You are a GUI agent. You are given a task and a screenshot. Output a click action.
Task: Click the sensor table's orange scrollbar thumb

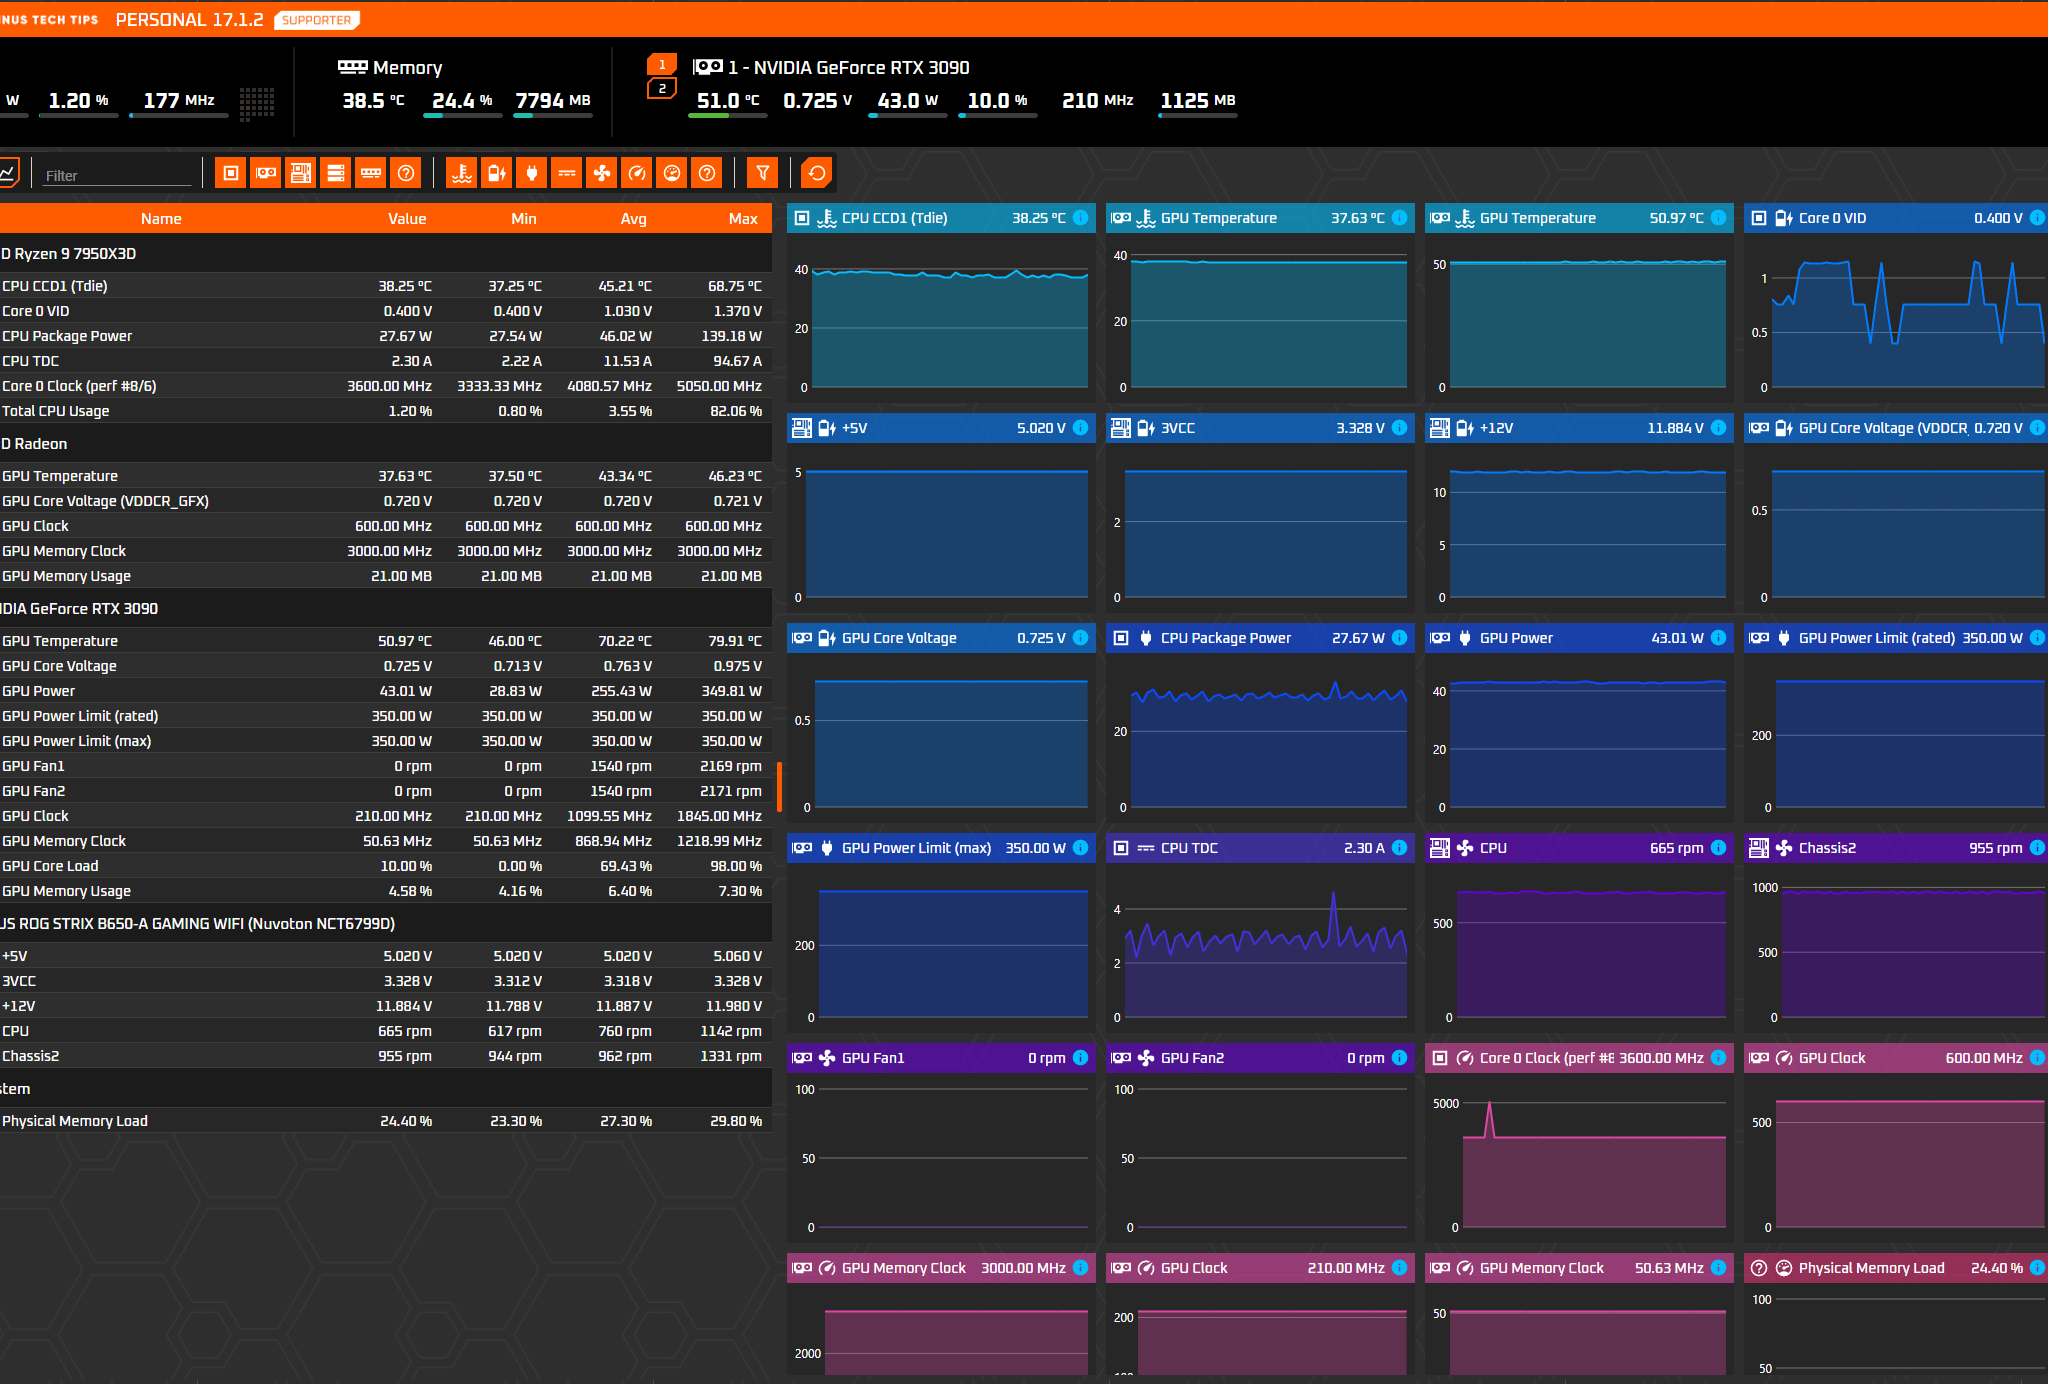779,786
